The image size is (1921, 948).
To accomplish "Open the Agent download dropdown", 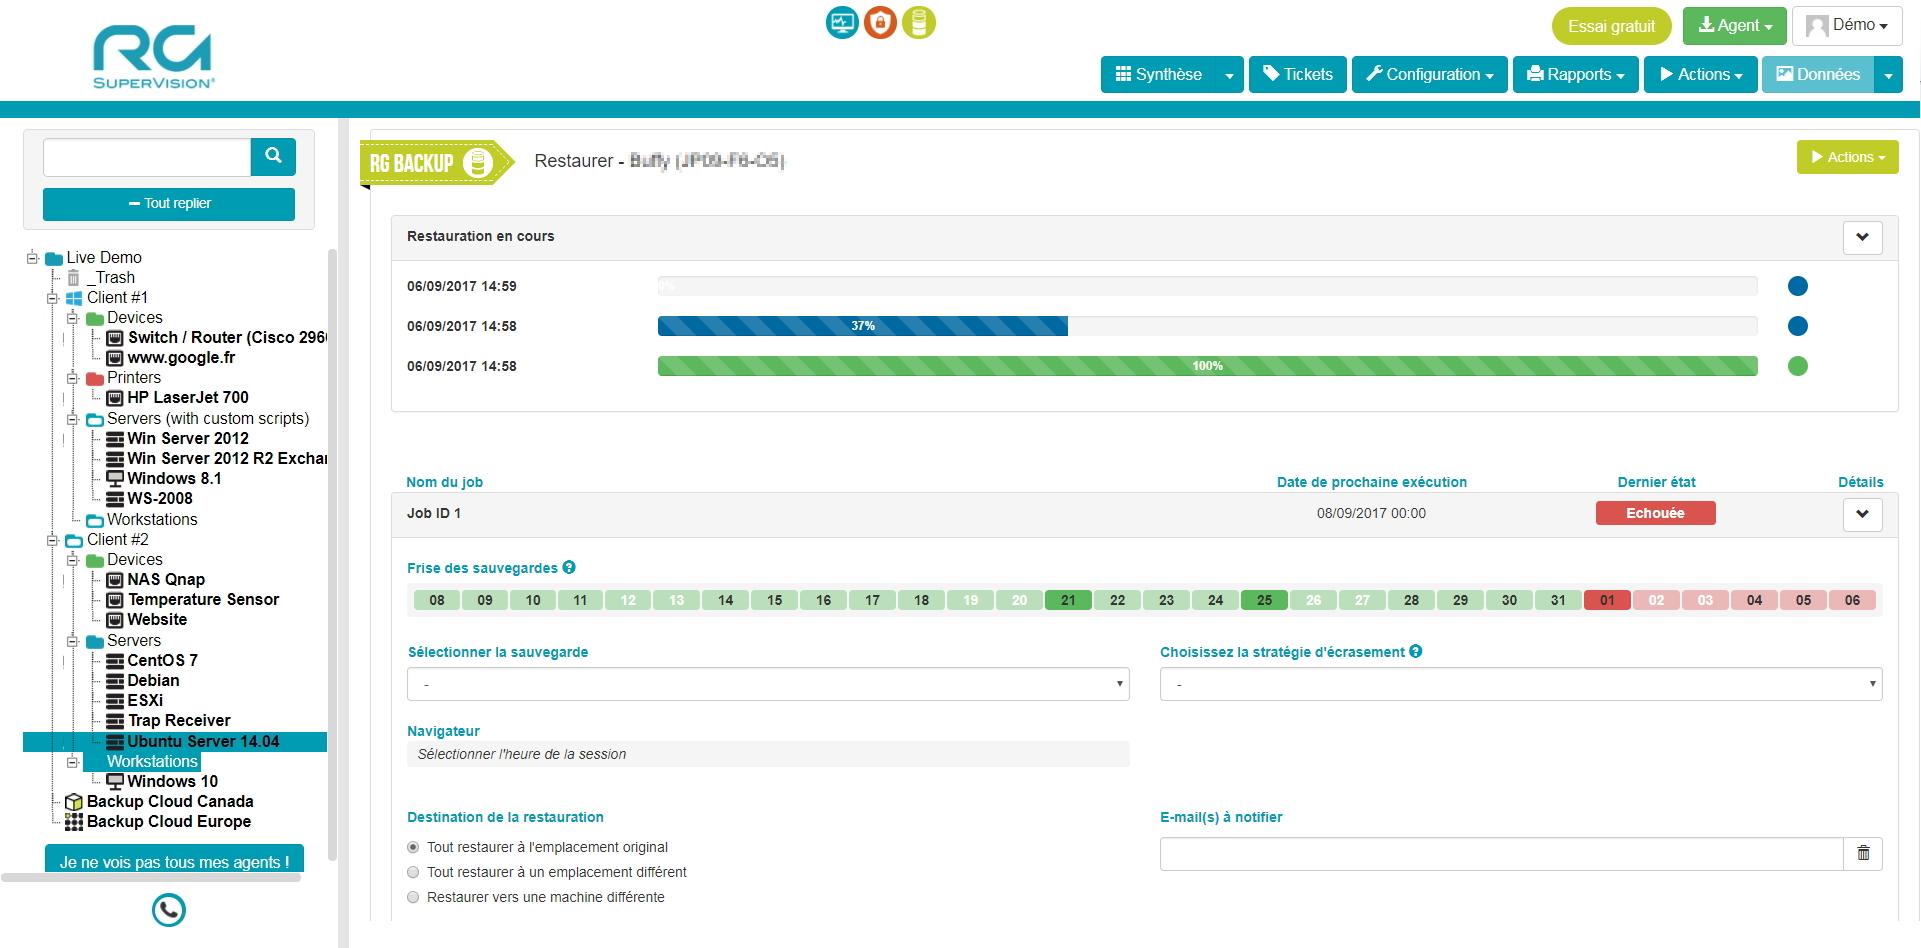I will click(x=1735, y=26).
